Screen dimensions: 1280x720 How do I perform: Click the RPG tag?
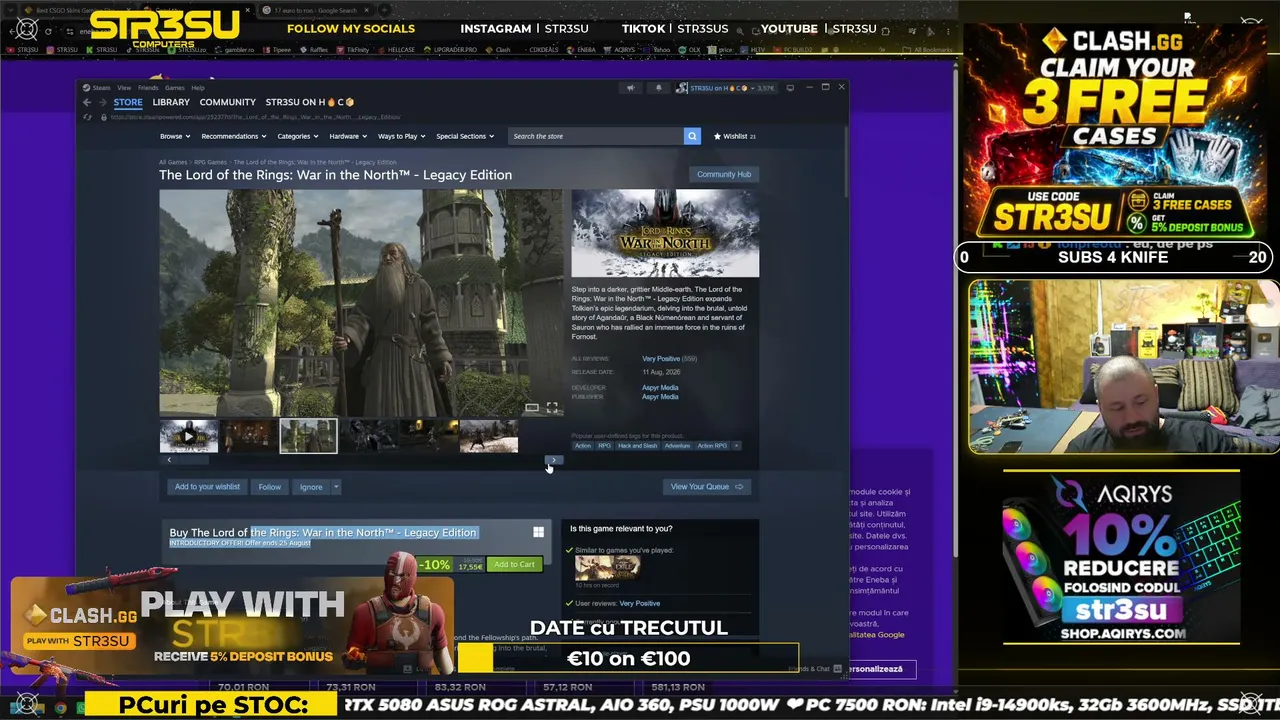pos(604,446)
